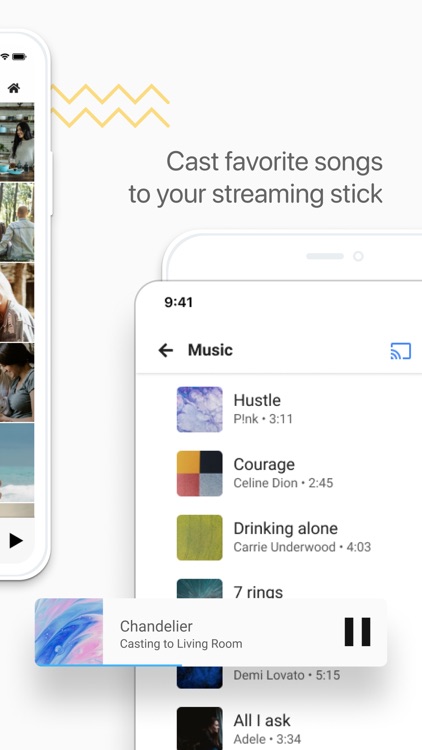Tap 'Casting to Living Room' status text

(181, 644)
